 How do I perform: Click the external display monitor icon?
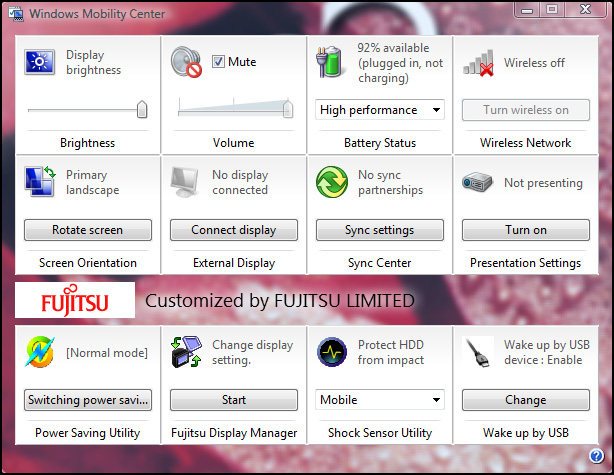(x=185, y=182)
